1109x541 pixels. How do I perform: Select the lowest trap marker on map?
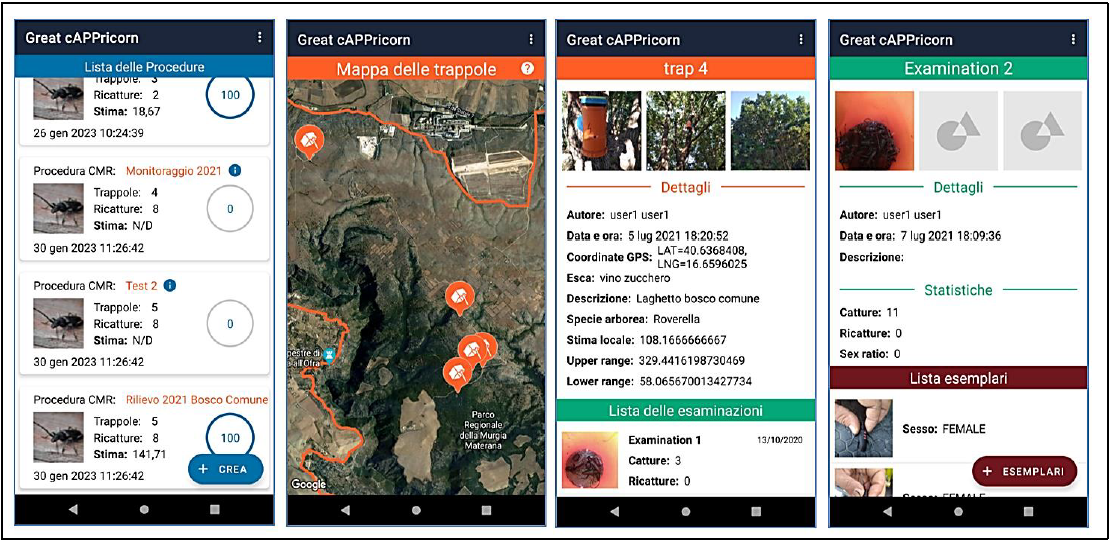pyautogui.click(x=456, y=374)
